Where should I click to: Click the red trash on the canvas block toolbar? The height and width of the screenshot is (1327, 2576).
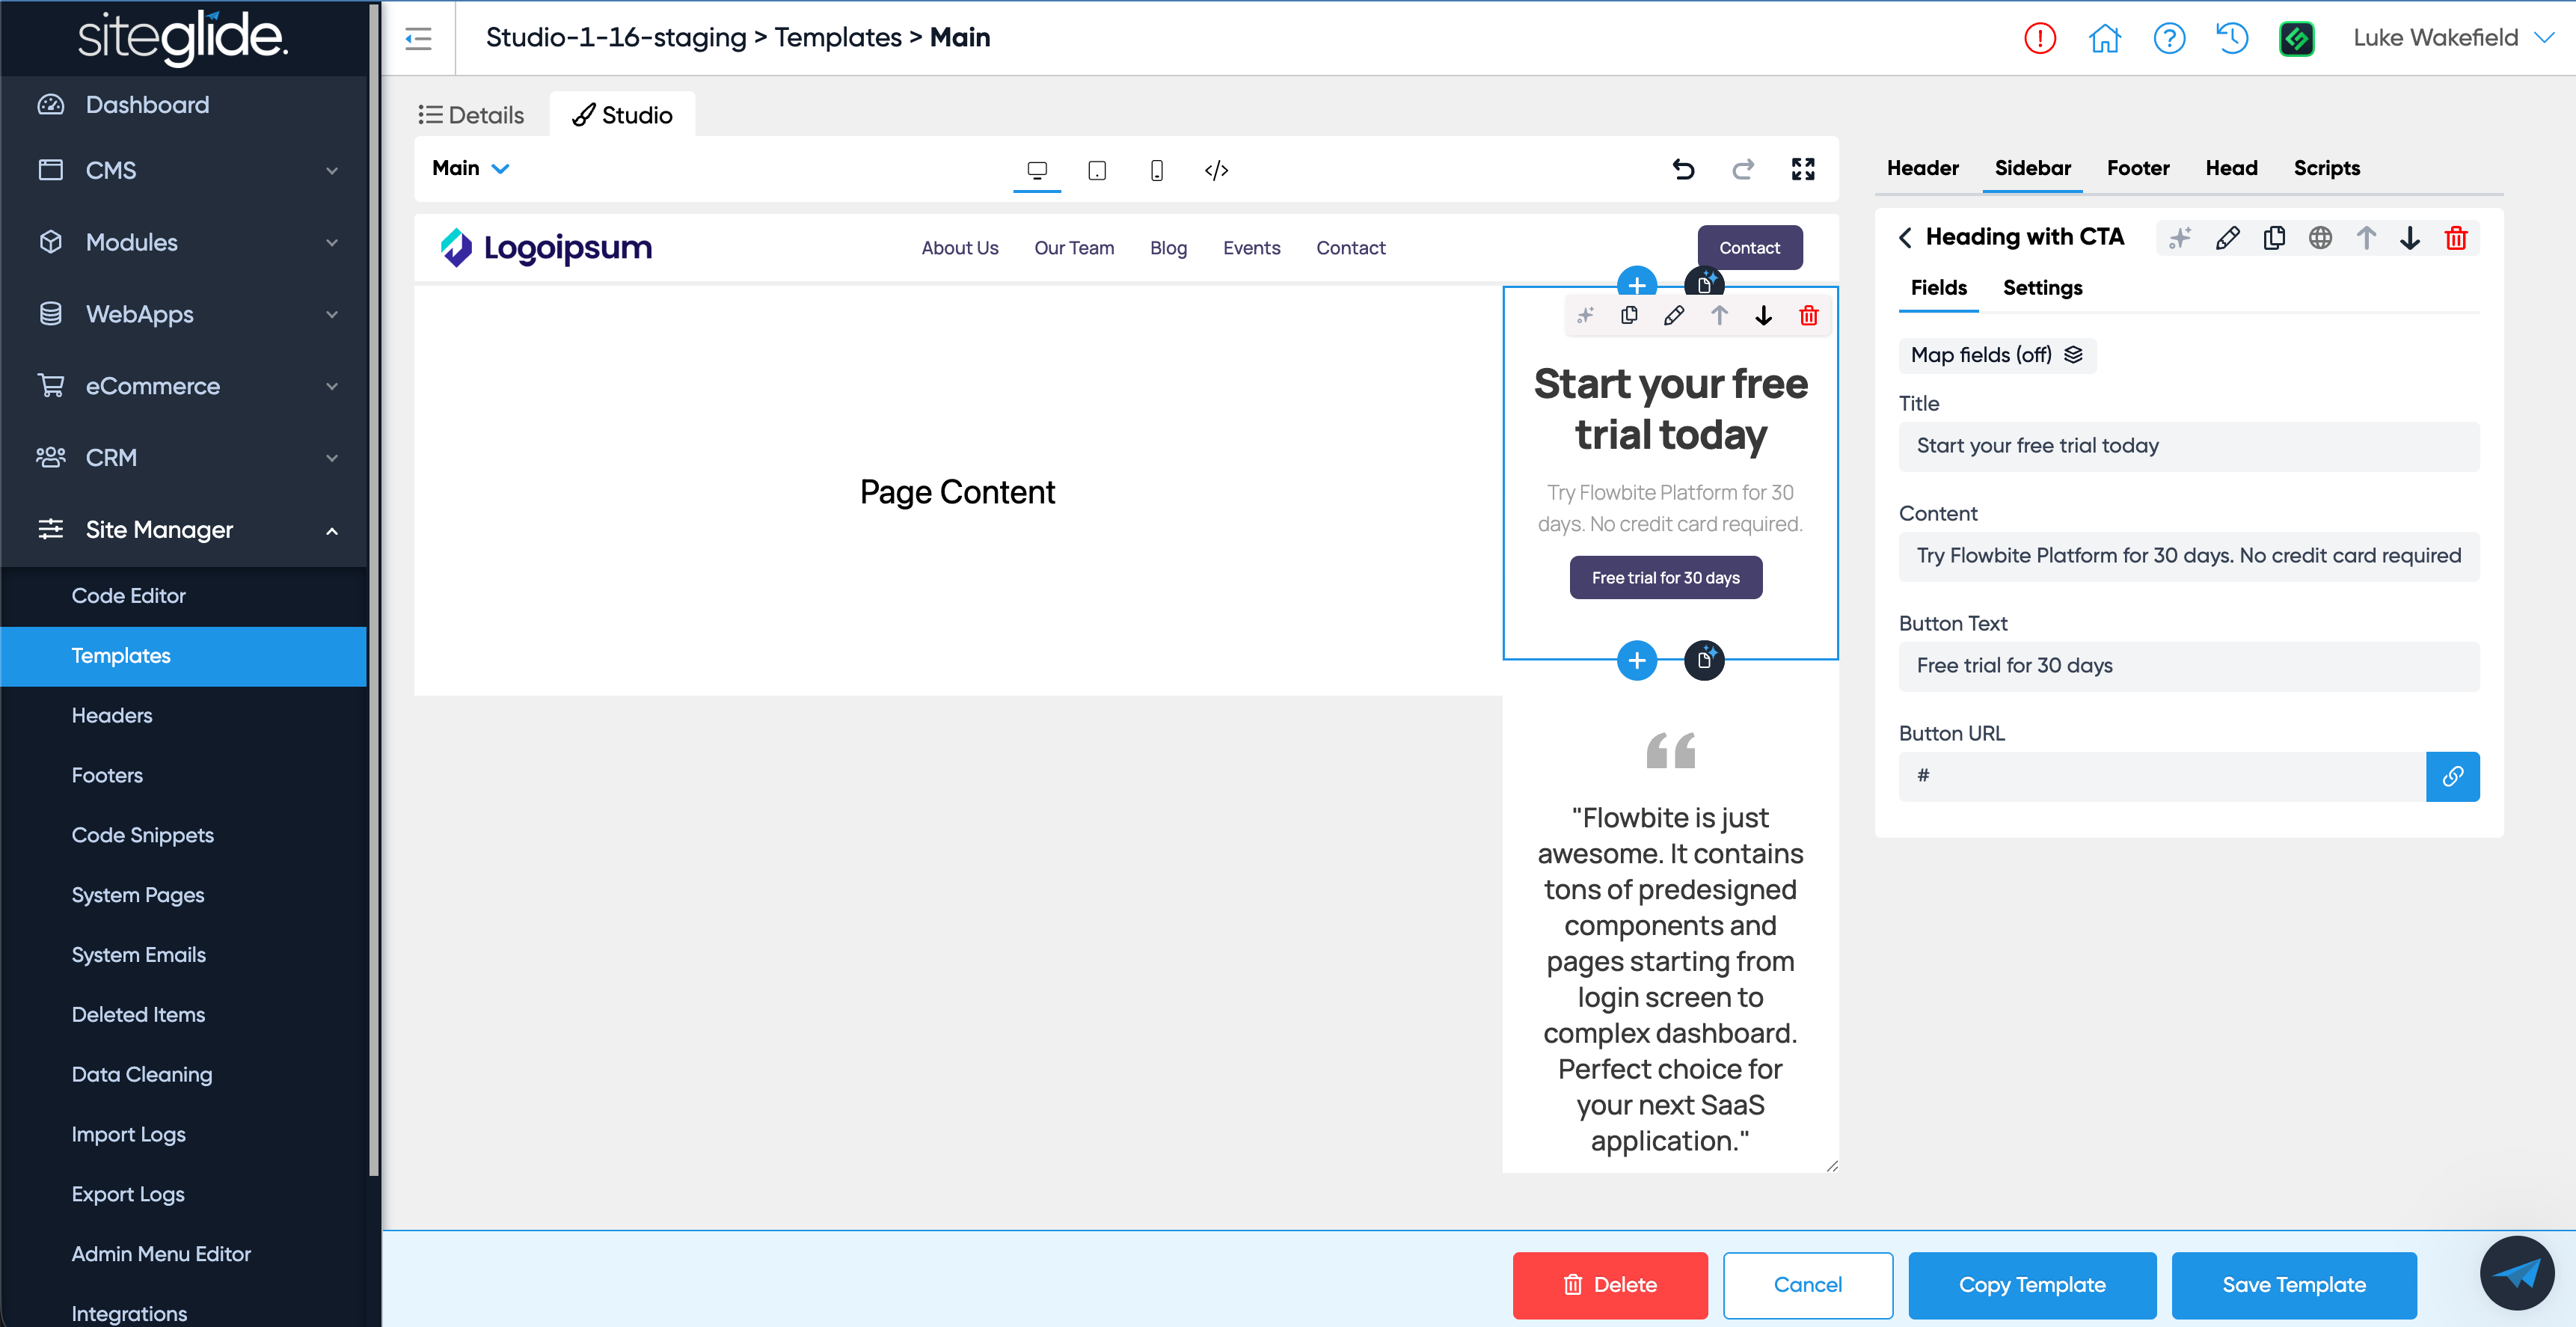point(1809,316)
